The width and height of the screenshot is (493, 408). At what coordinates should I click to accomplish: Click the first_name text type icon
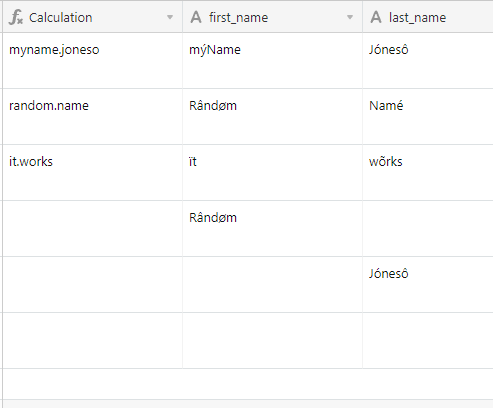coord(196,17)
